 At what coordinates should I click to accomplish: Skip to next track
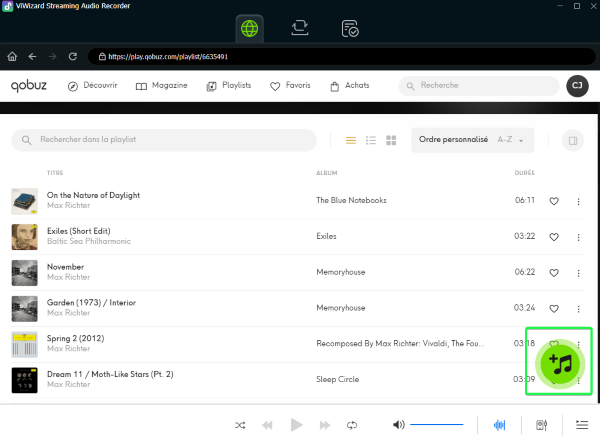[x=324, y=425]
